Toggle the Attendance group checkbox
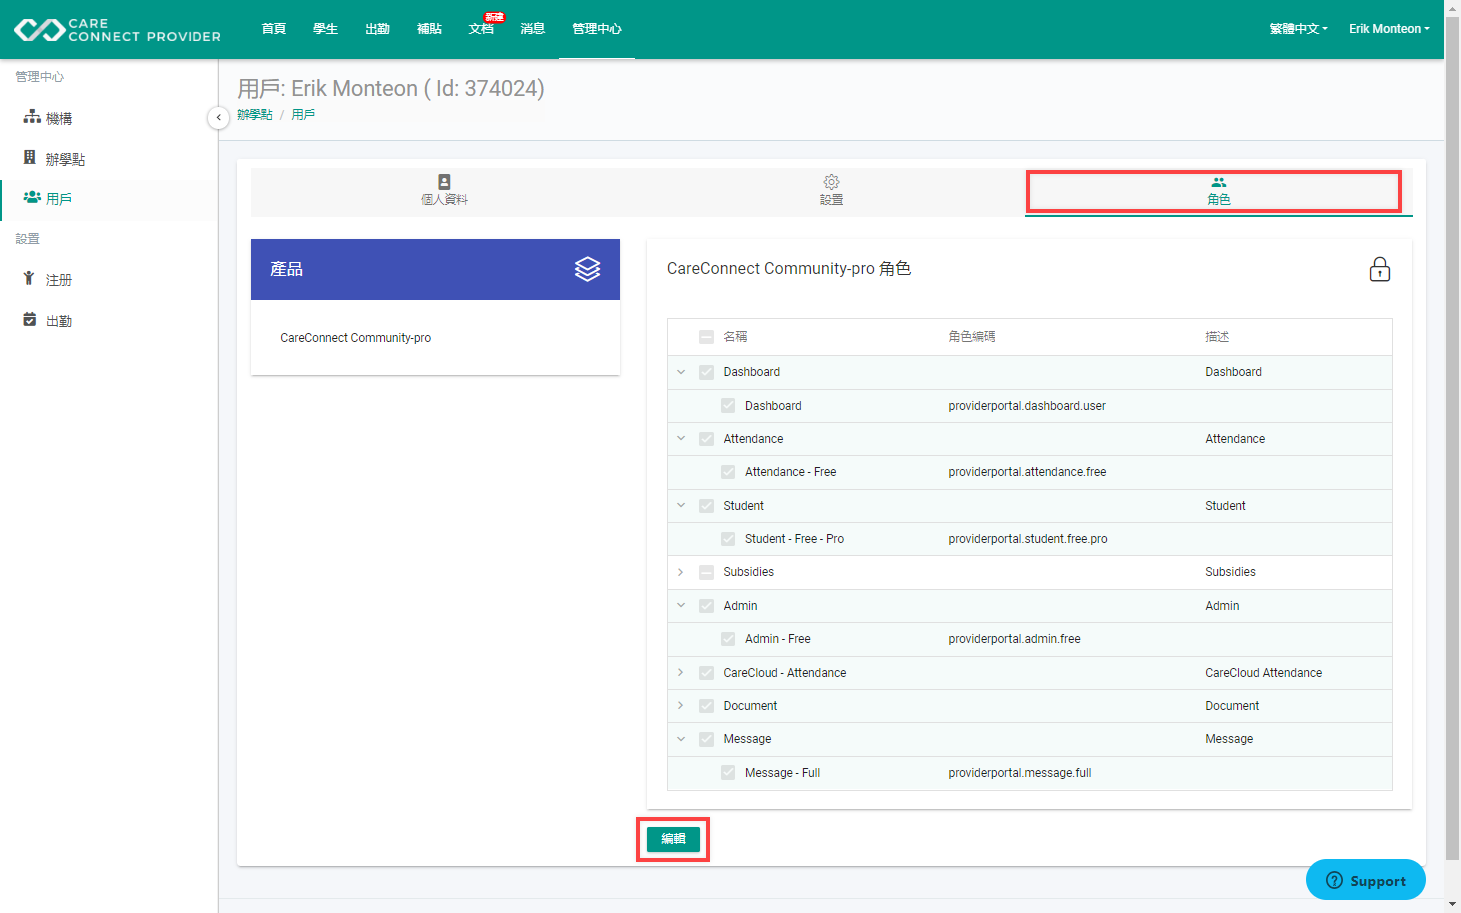Screen dimensions: 1461x913 click(706, 439)
